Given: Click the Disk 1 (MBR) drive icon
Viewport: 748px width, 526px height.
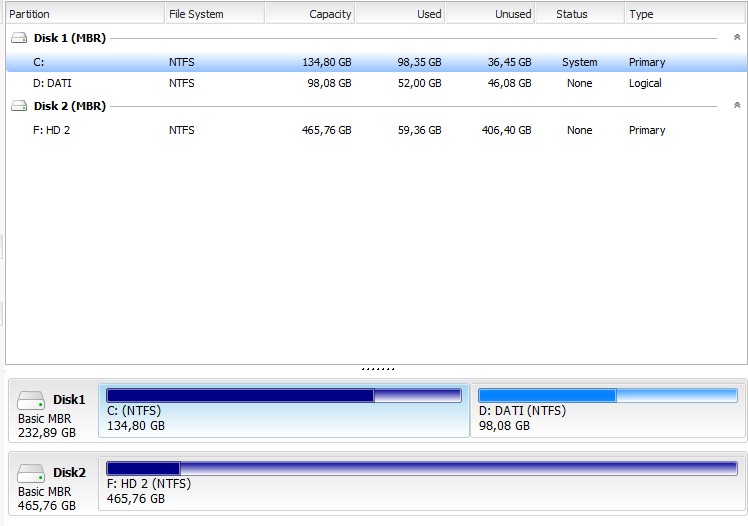Looking at the screenshot, I should pos(19,38).
